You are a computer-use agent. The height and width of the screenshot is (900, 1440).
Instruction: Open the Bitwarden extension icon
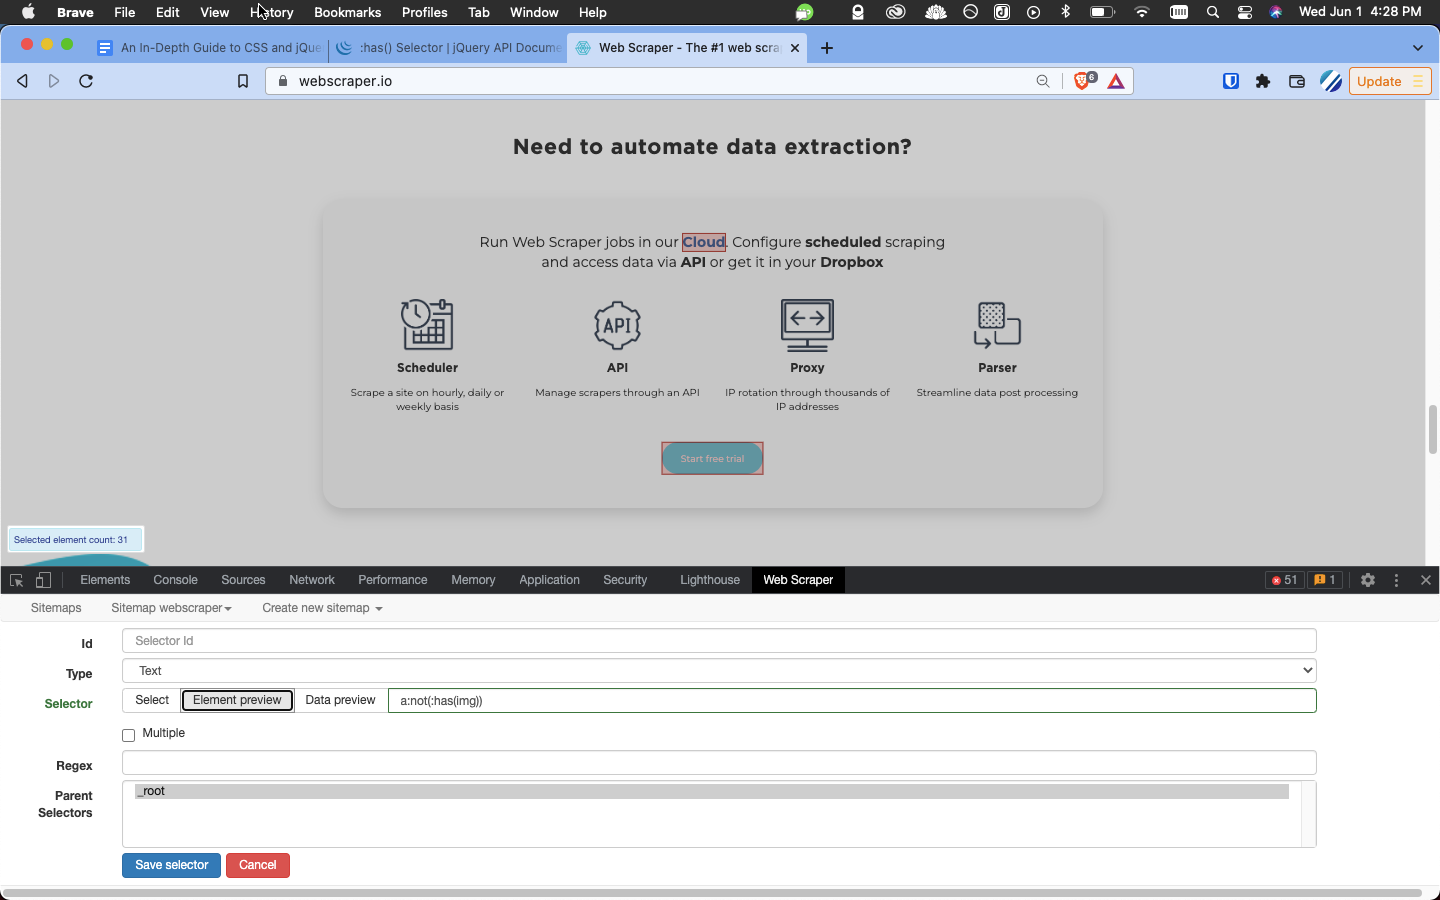[x=1231, y=81]
